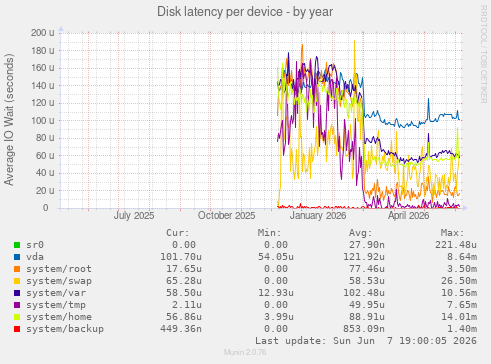Click the dark purple system/var legend swatch
The height and width of the screenshot is (364, 491).
click(17, 293)
